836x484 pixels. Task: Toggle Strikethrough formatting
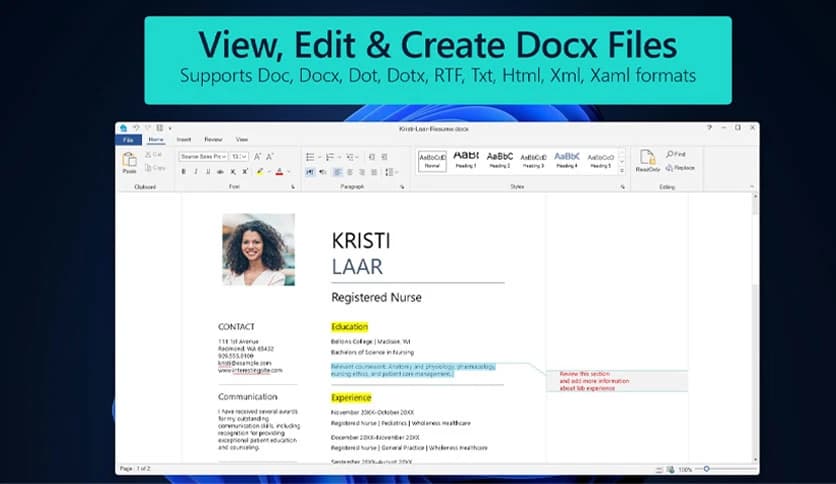click(x=220, y=172)
